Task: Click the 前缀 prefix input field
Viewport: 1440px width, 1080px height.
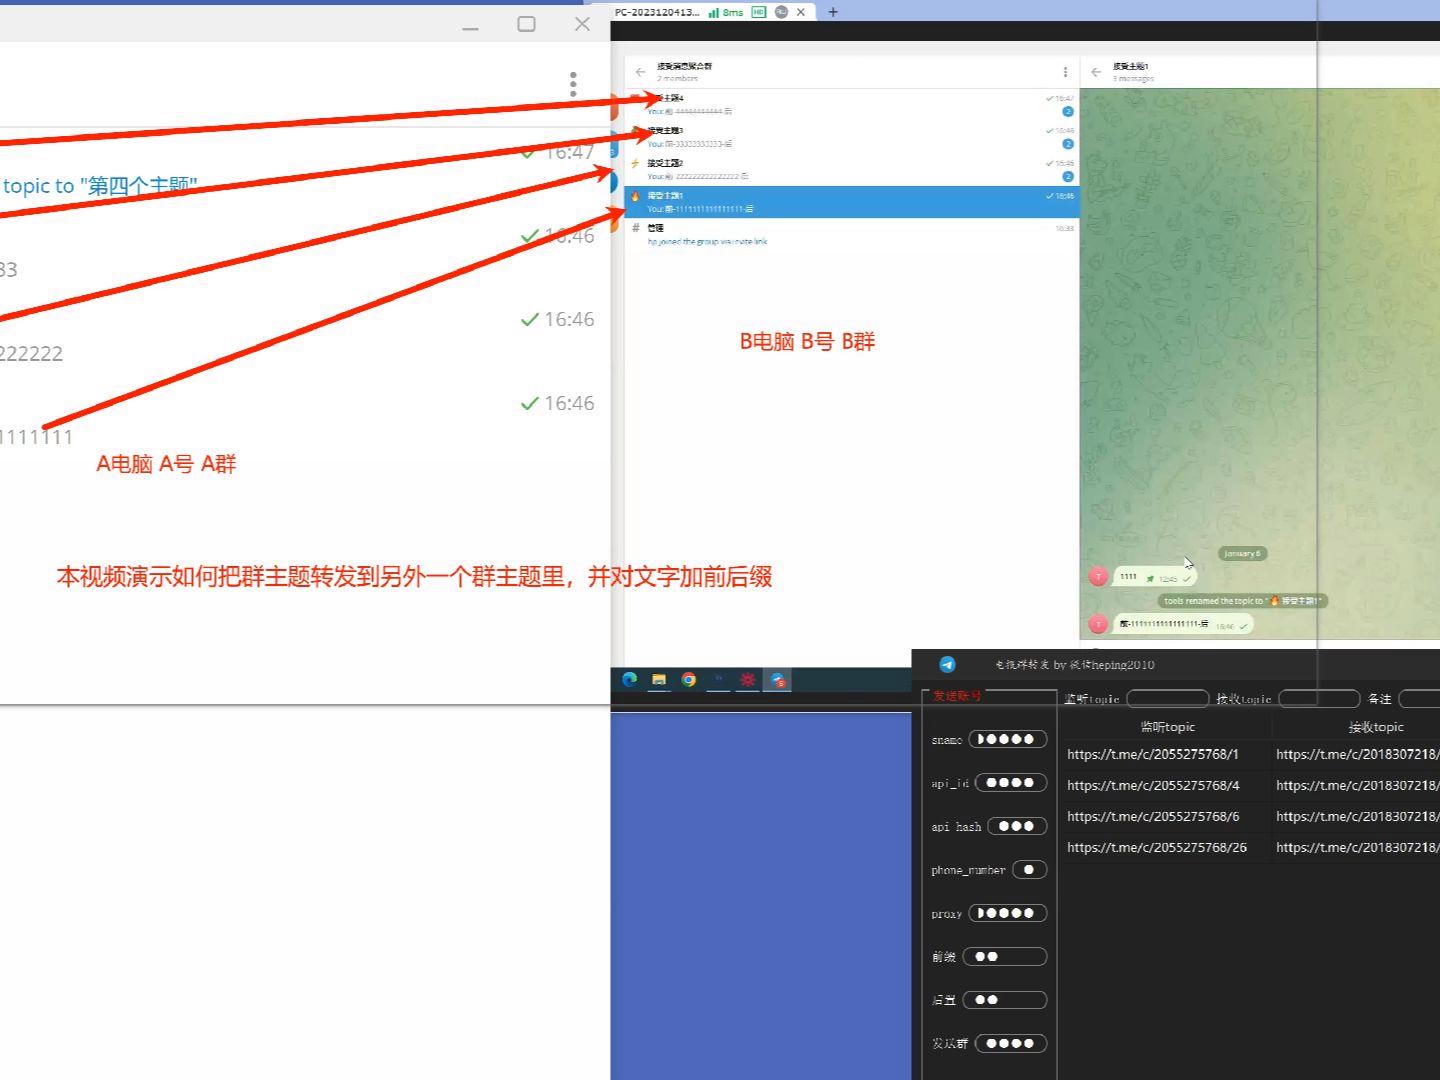Action: pos(1005,957)
